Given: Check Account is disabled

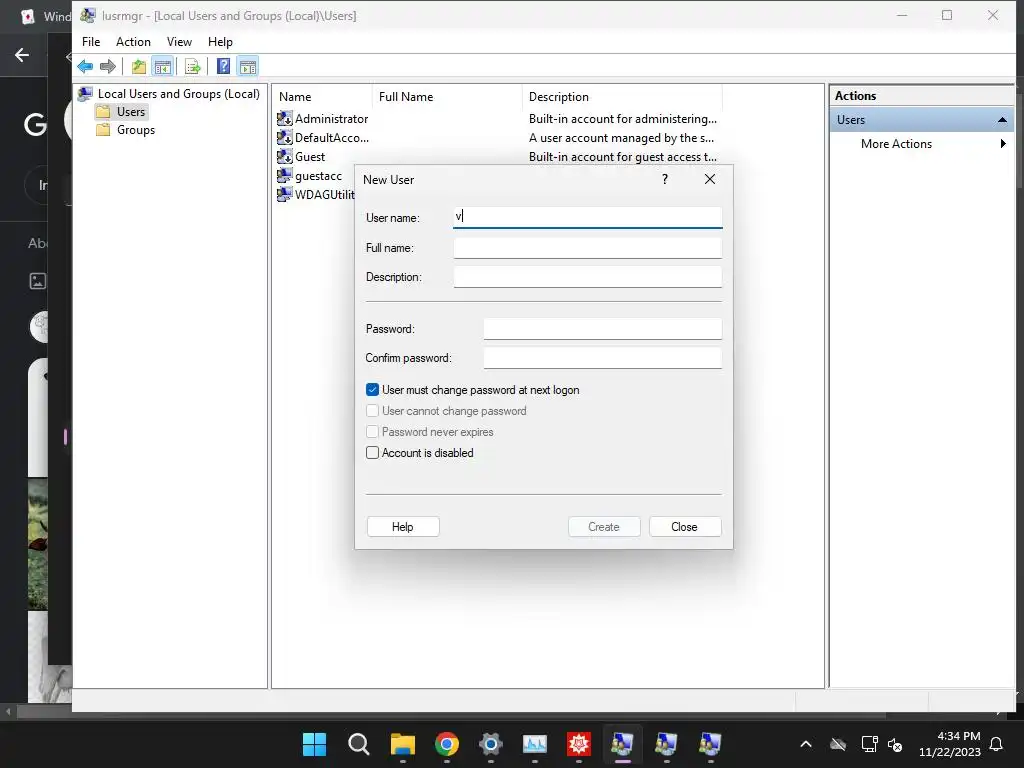Looking at the screenshot, I should [372, 453].
